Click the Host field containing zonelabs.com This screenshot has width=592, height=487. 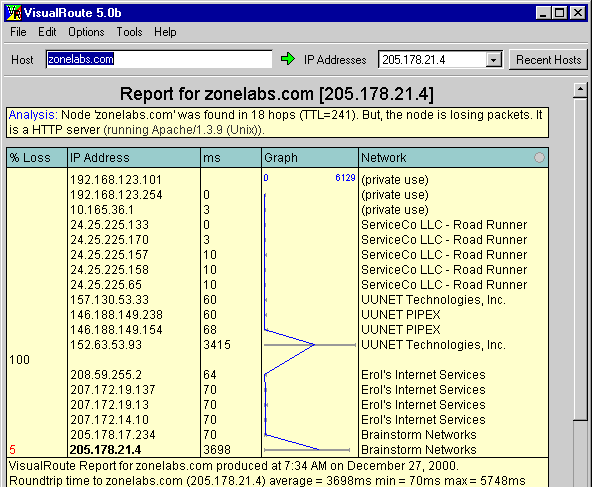159,59
